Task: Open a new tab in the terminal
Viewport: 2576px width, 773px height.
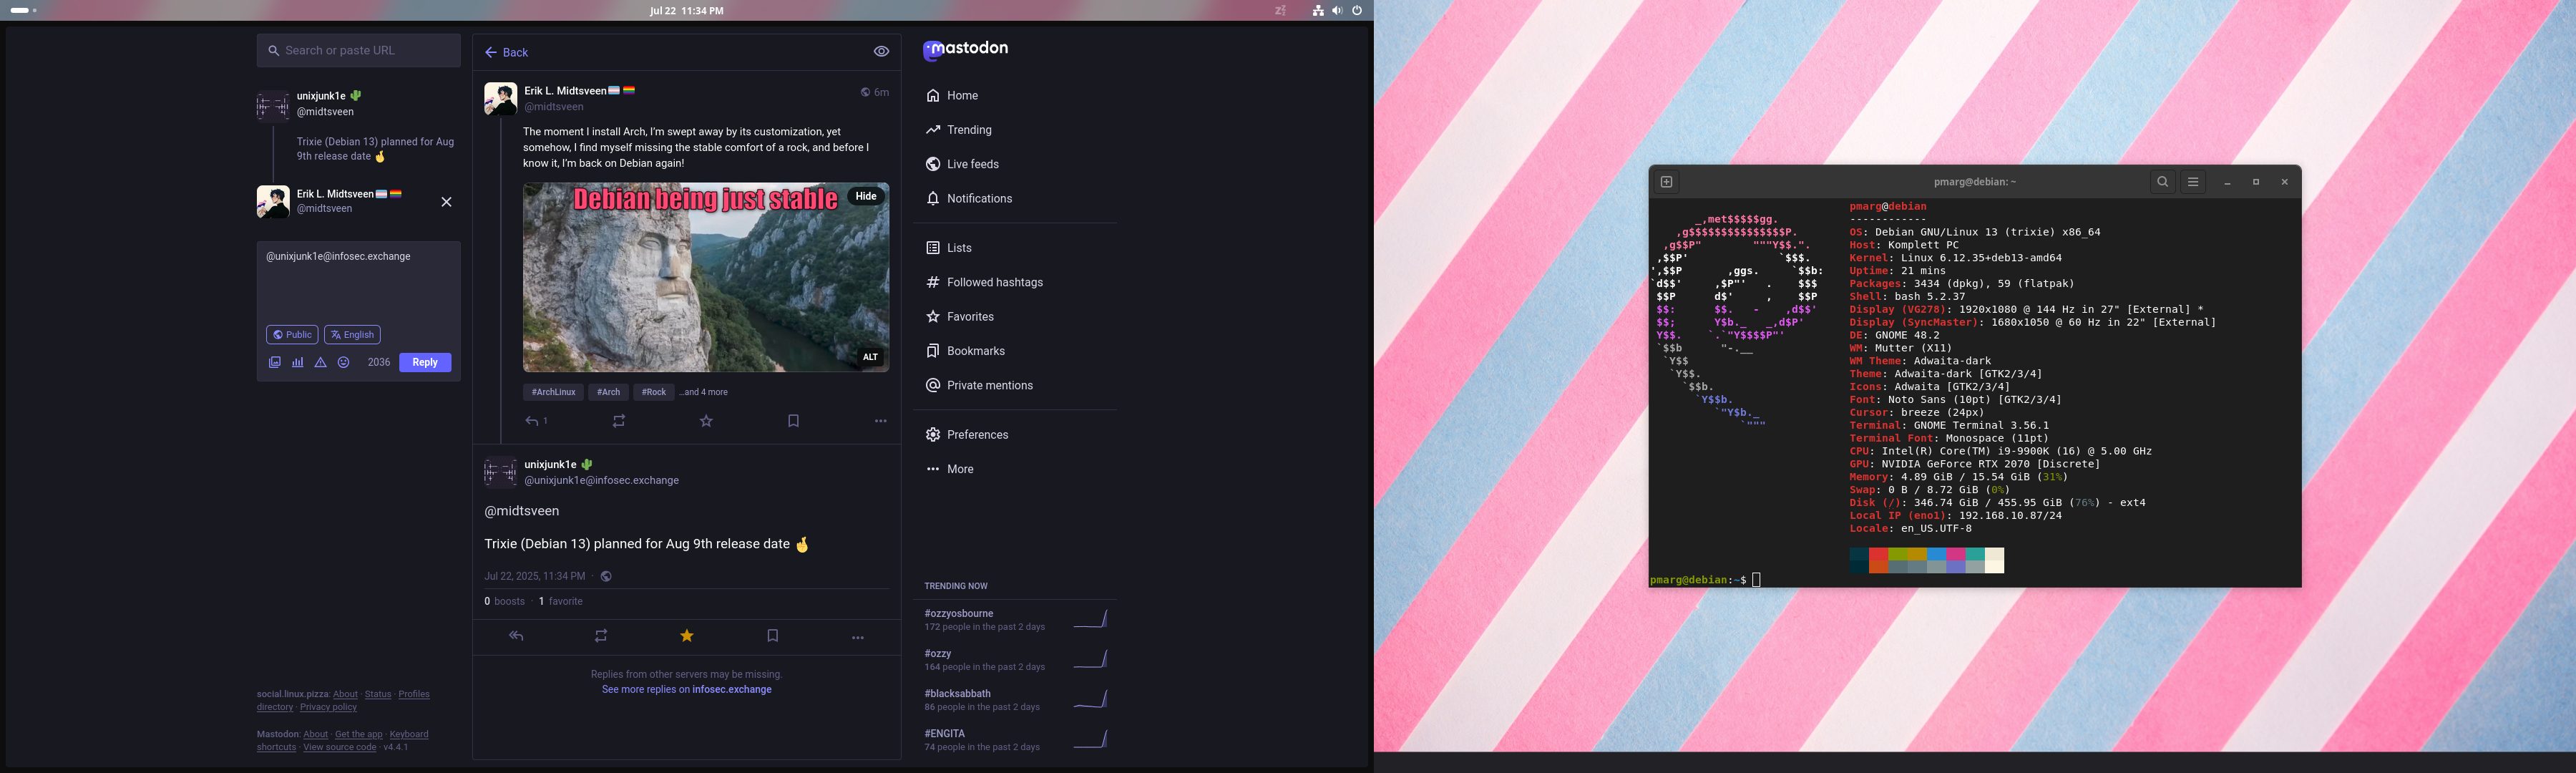Action: (1666, 182)
